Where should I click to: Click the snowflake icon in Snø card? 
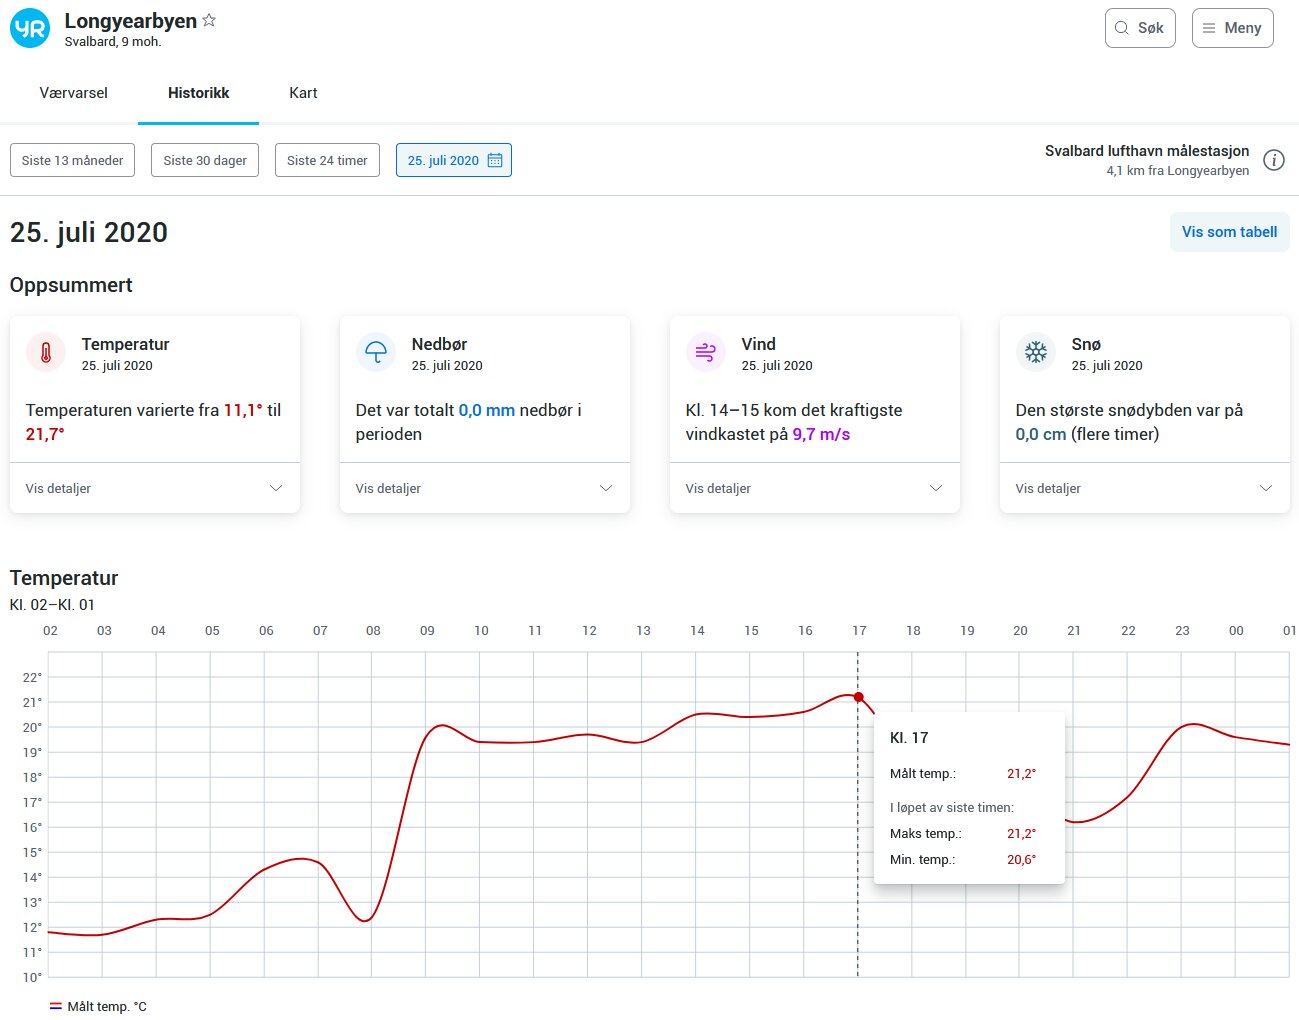click(x=1036, y=353)
